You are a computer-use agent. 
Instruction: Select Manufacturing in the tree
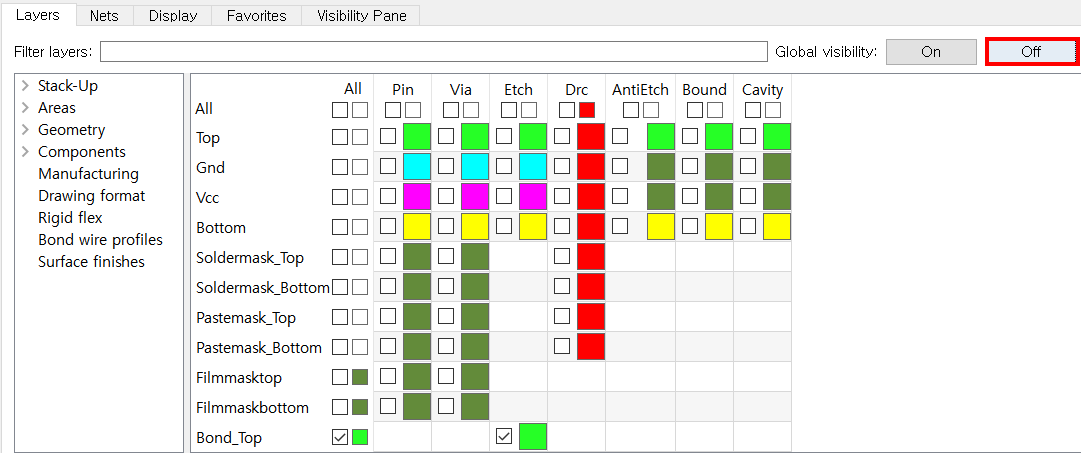88,174
